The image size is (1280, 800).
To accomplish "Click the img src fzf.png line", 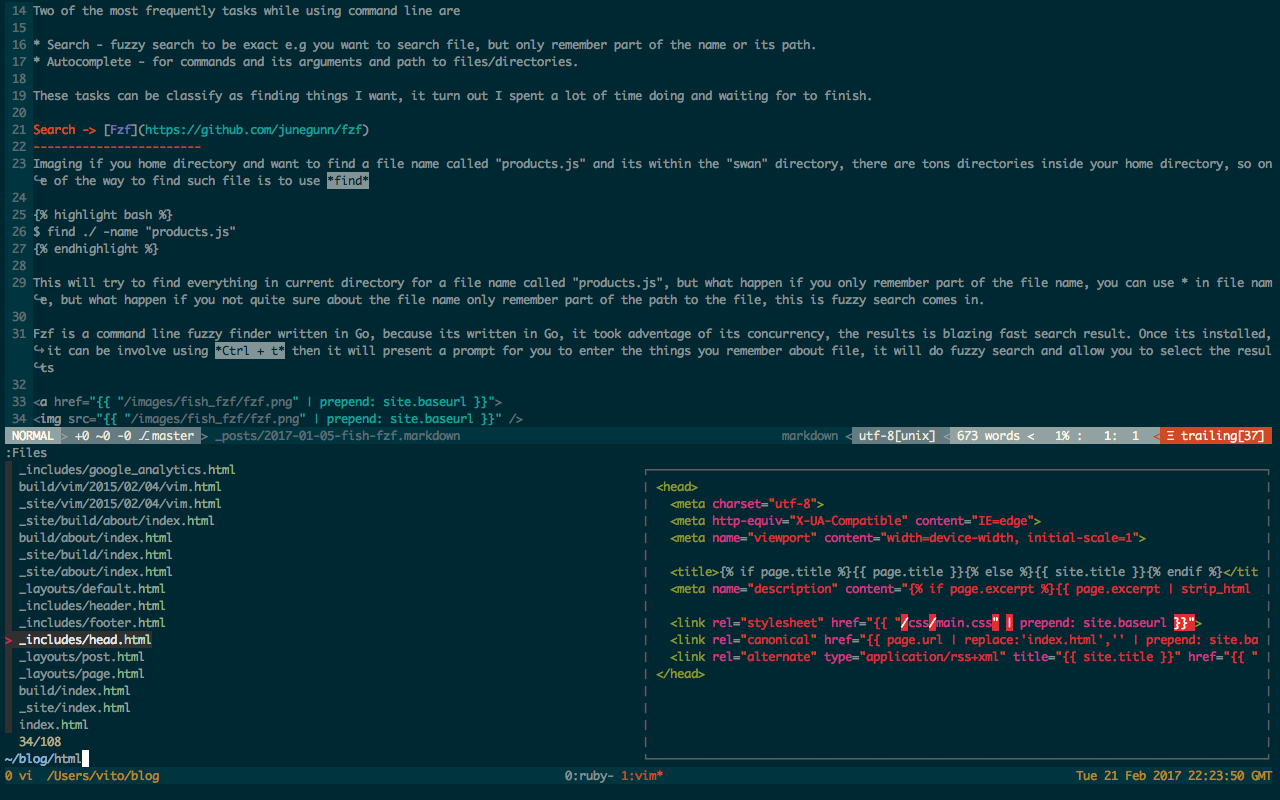I will click(x=278, y=418).
